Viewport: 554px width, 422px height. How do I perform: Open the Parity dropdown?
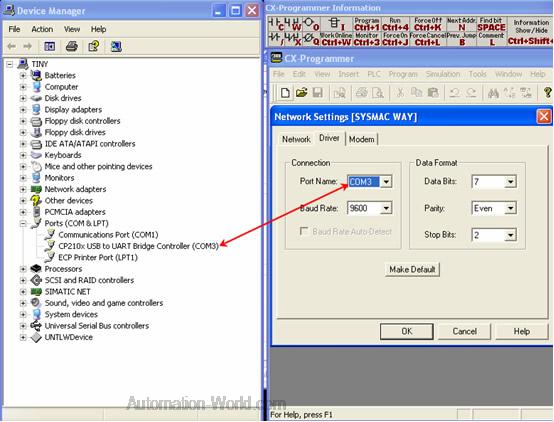coord(510,208)
